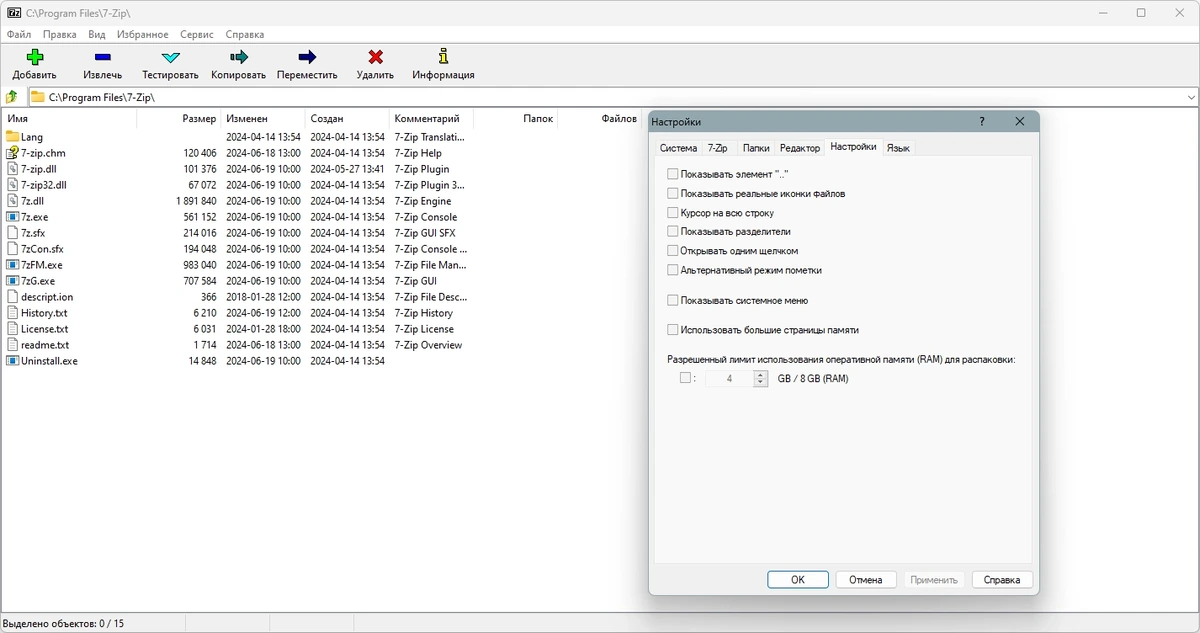The image size is (1200, 633).
Task: Open the Избранное menu
Action: (x=143, y=34)
